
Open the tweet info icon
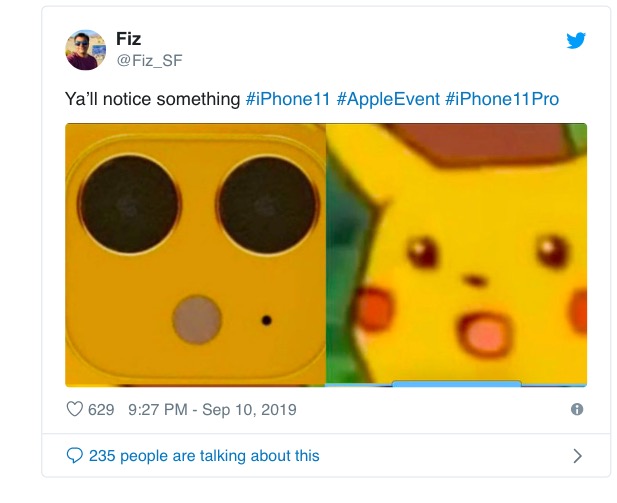tap(576, 409)
